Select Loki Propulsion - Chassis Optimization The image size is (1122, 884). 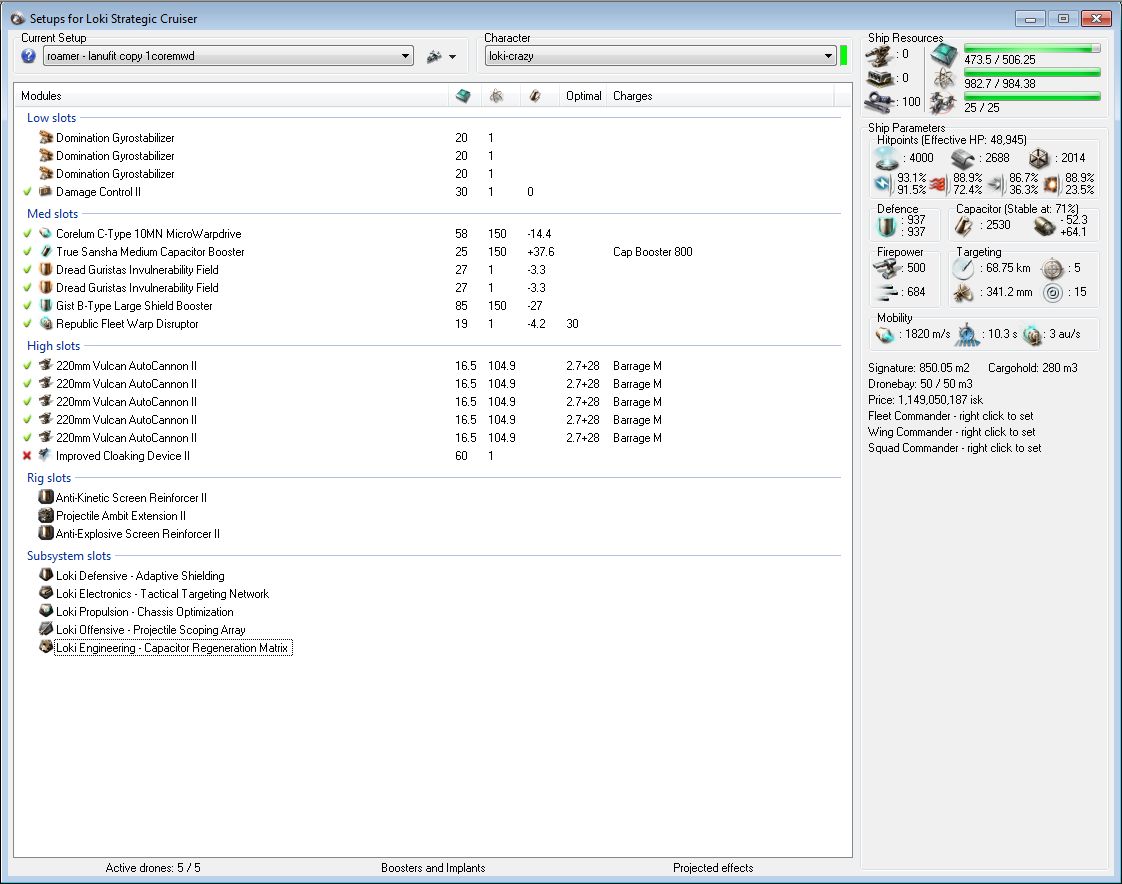145,612
